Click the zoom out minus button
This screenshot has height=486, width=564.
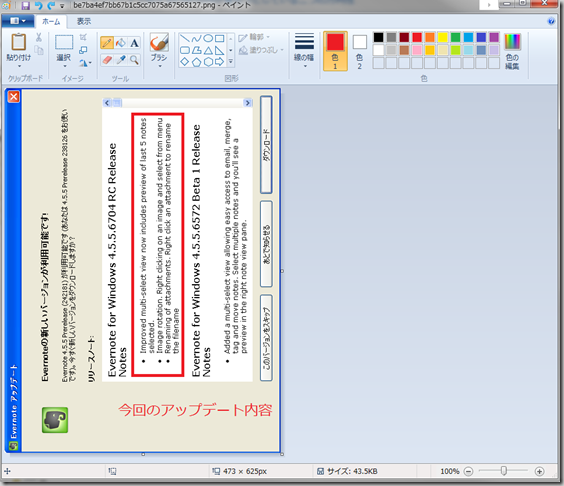468,471
